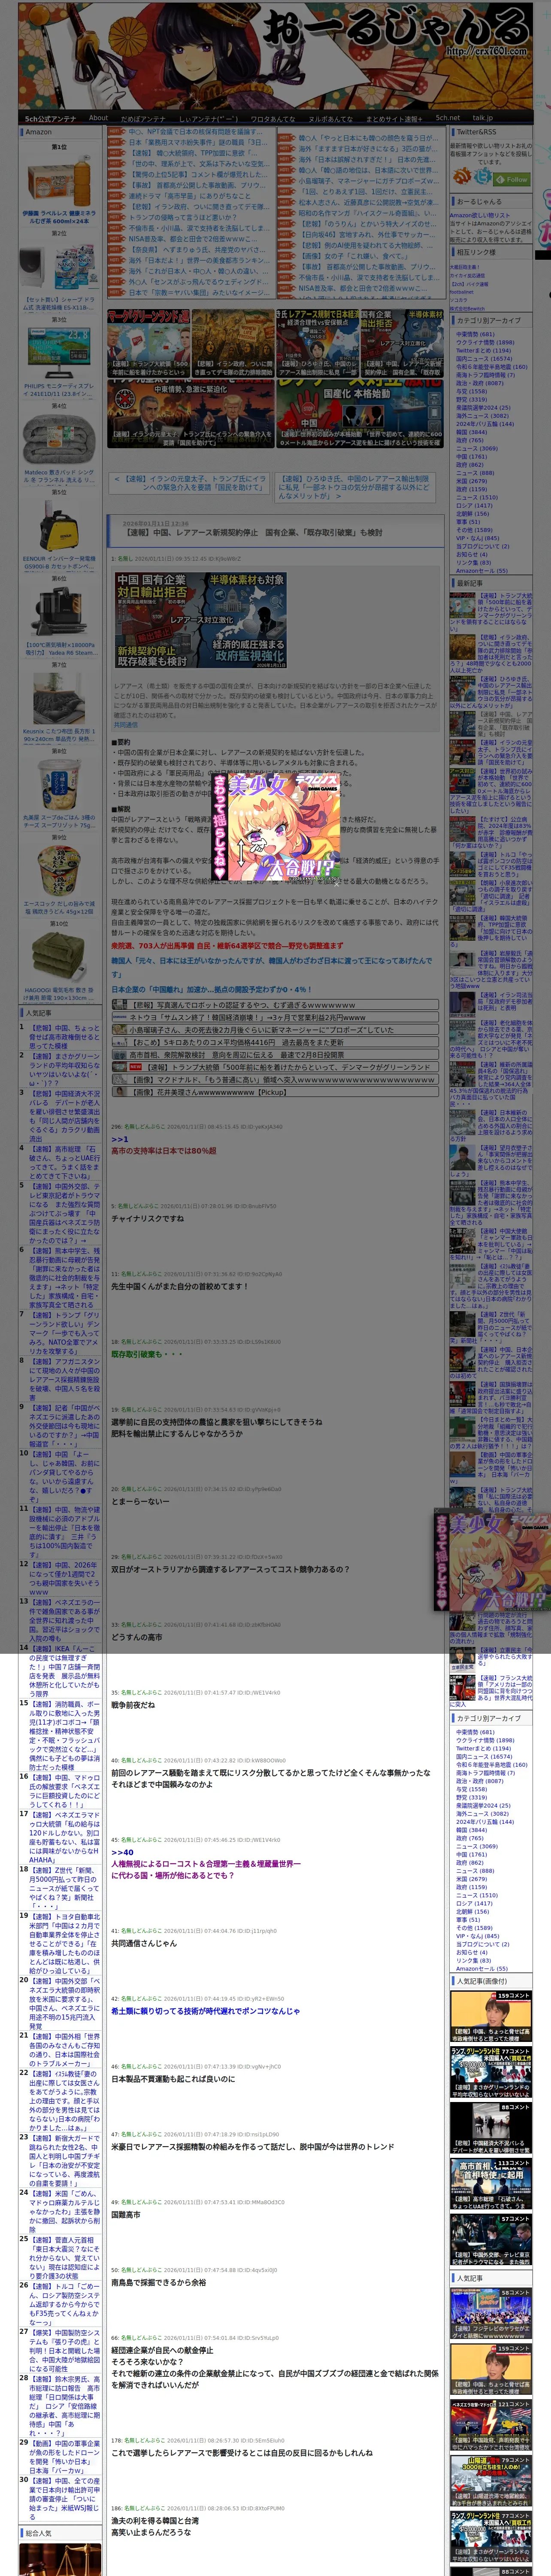Open the first 最新記事 thumbnail about トランプ大統領
Image resolution: width=551 pixels, height=2576 pixels.
point(462,605)
